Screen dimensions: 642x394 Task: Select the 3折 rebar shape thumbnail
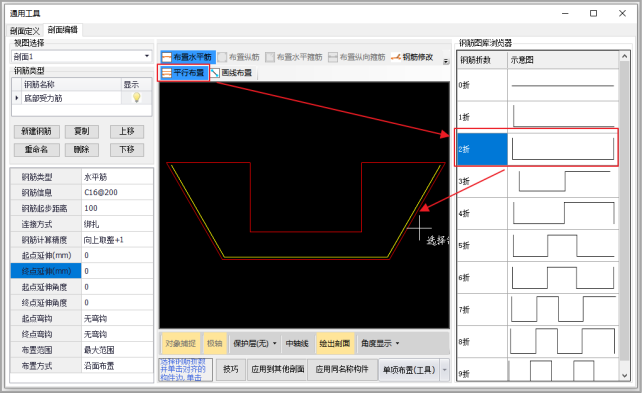click(563, 181)
